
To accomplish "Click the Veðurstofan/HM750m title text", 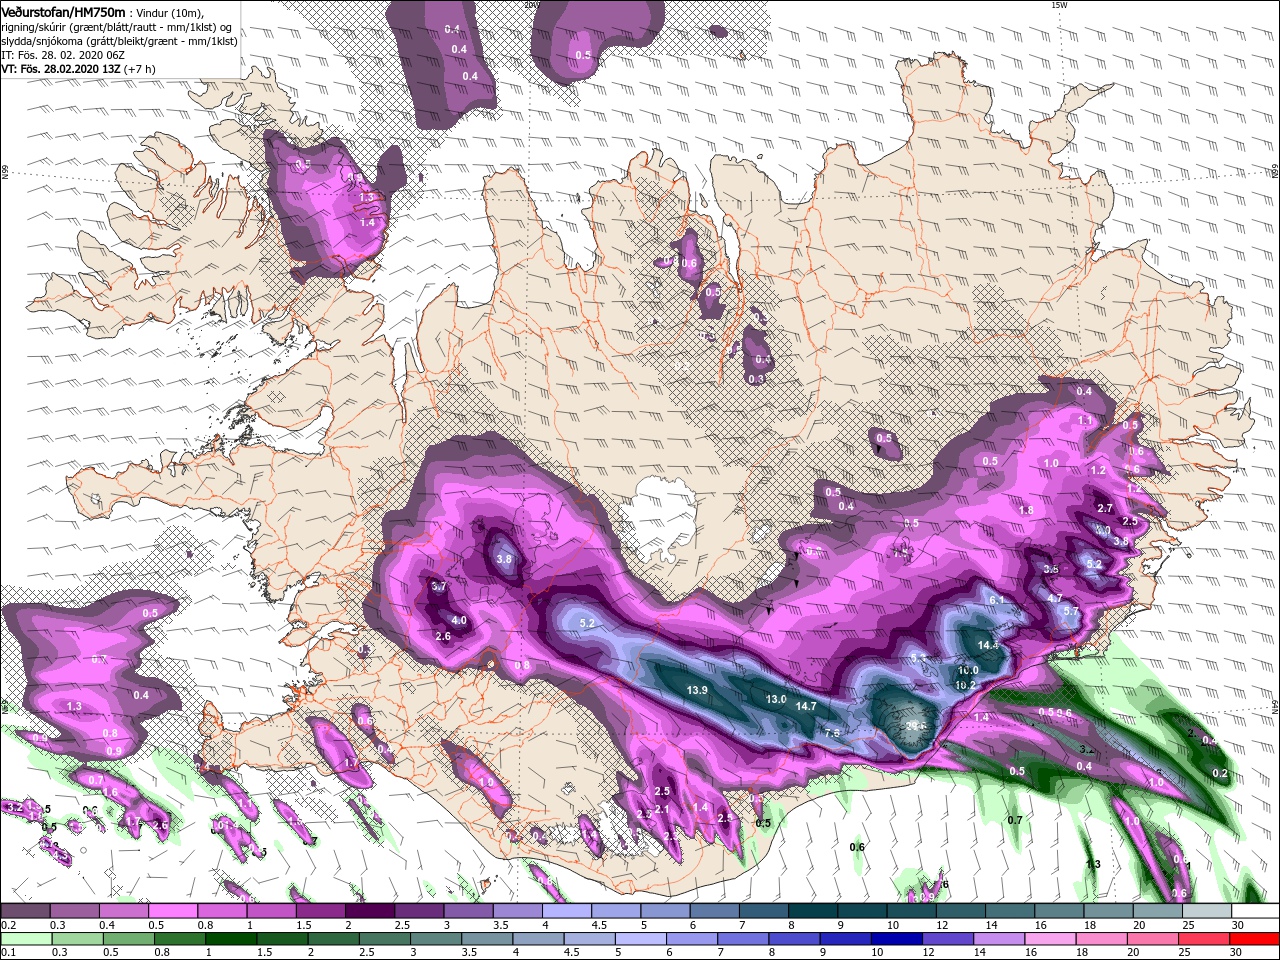I will click(64, 11).
